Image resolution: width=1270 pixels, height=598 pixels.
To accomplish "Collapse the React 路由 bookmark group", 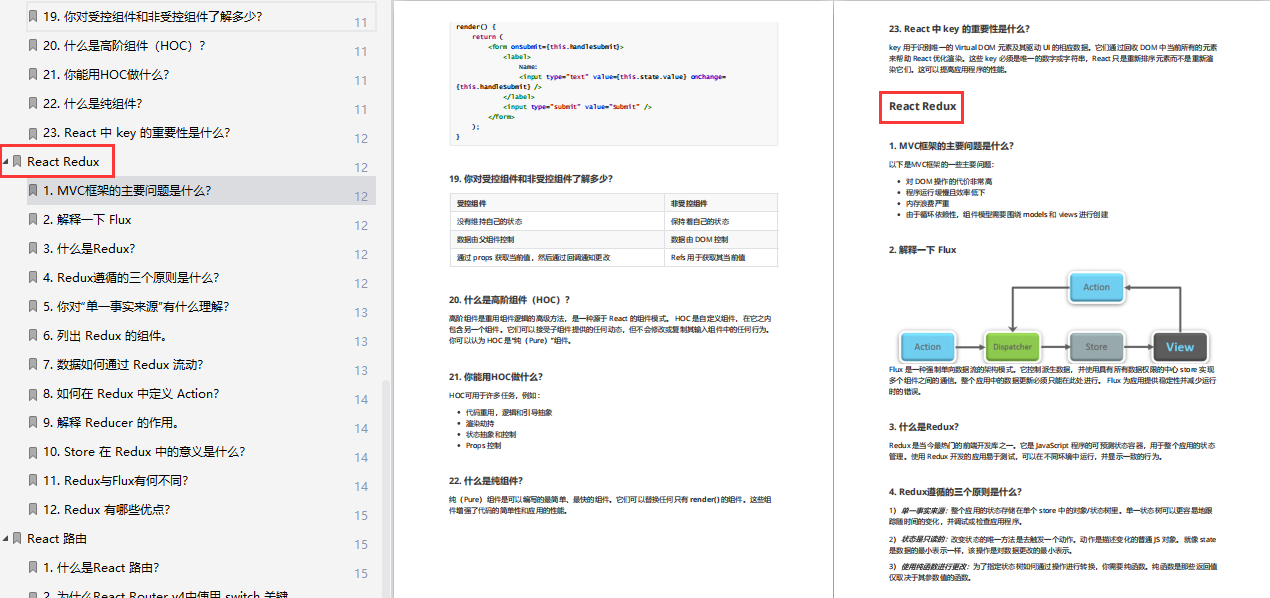I will coord(6,538).
